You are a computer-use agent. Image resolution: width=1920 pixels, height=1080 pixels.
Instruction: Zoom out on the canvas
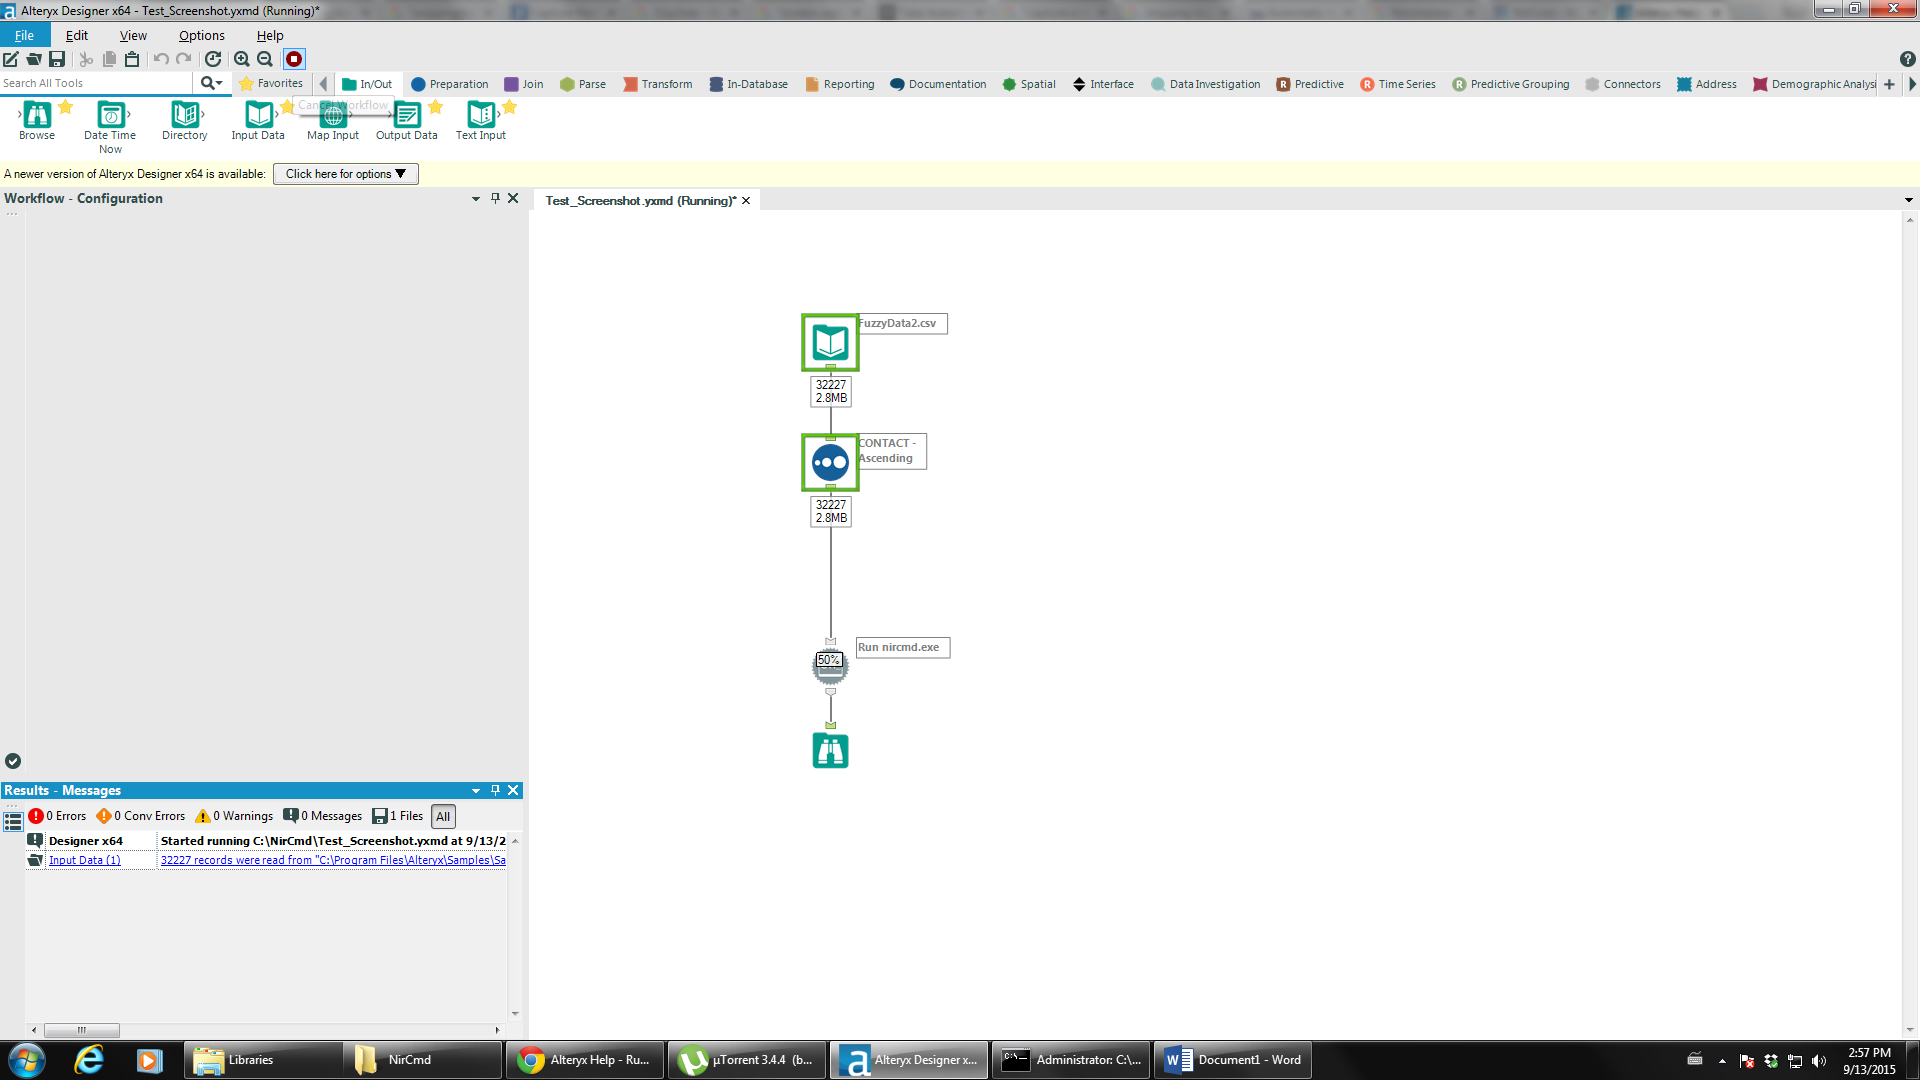265,59
